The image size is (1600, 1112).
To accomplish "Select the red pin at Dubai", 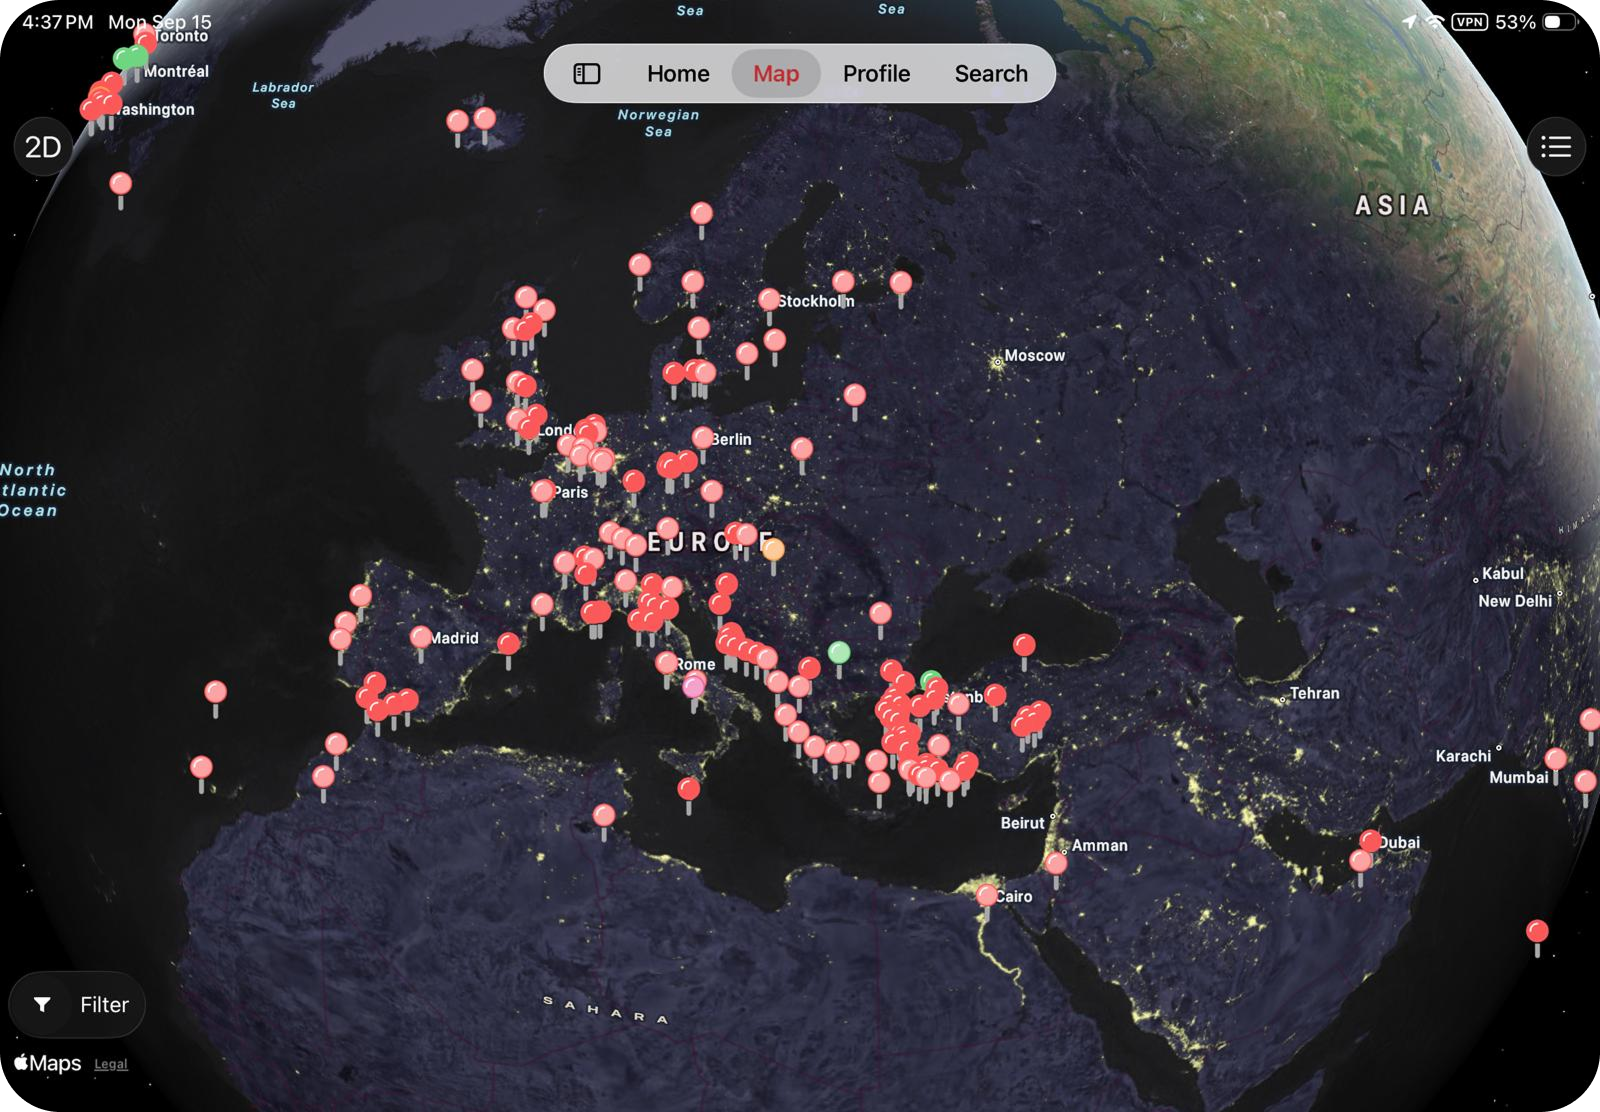I will pyautogui.click(x=1370, y=841).
